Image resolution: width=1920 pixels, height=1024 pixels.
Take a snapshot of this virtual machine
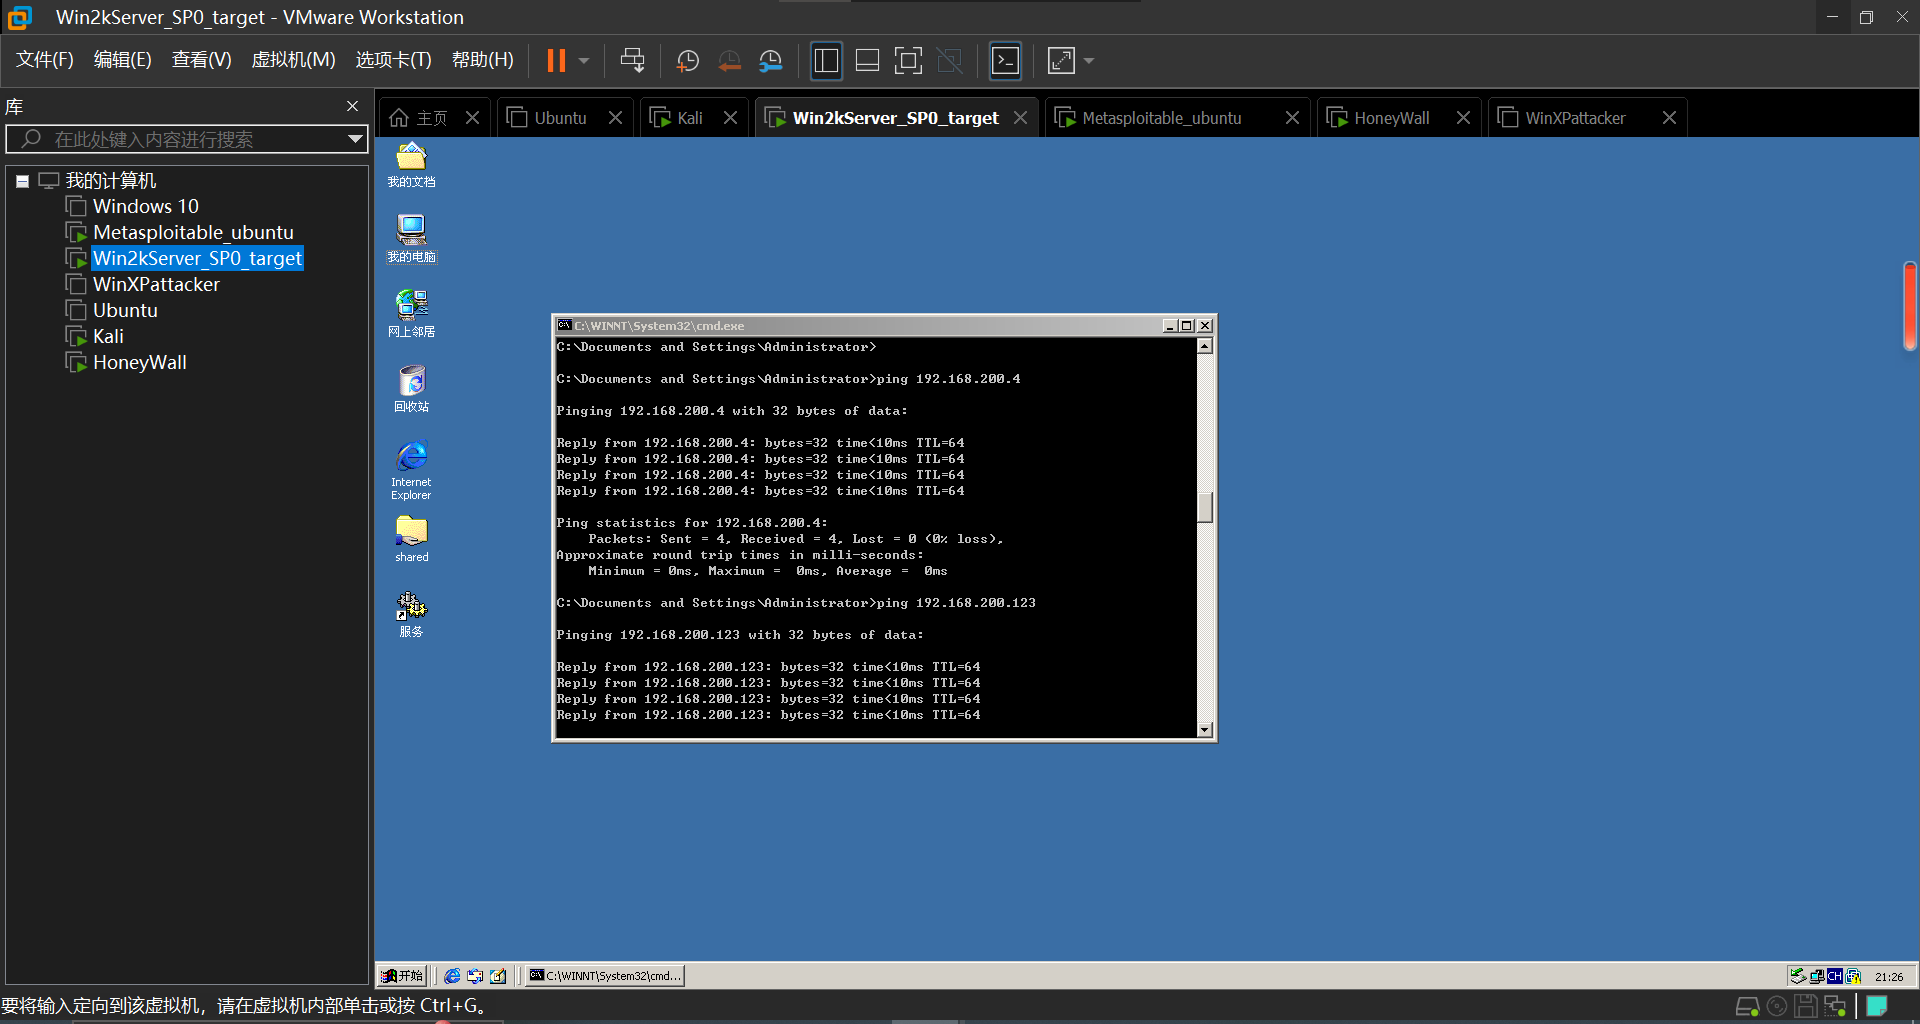(688, 61)
